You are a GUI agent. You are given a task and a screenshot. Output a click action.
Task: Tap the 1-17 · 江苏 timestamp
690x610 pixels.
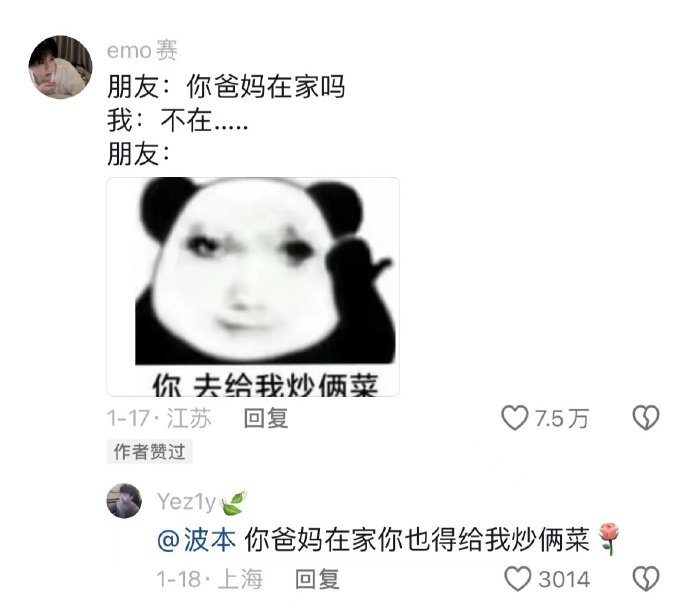tap(159, 418)
